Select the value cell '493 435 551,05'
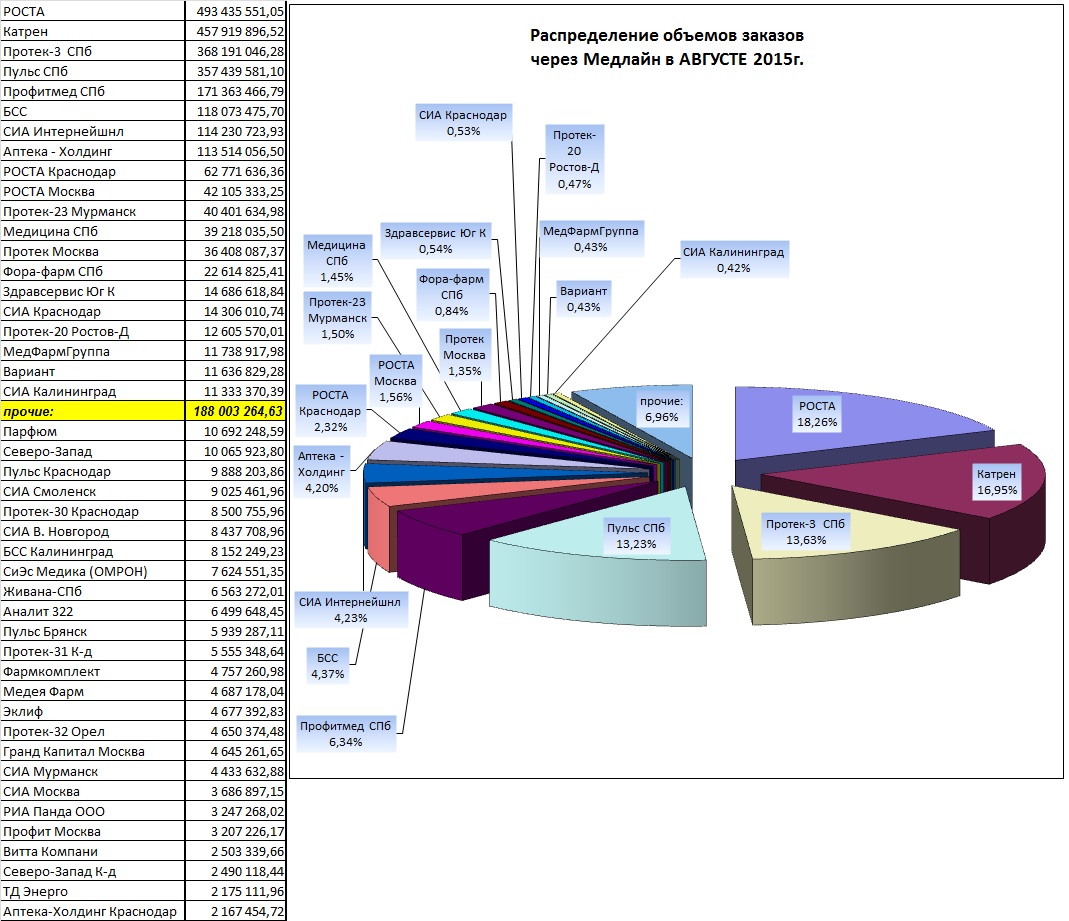1069x921 pixels. pyautogui.click(x=235, y=11)
